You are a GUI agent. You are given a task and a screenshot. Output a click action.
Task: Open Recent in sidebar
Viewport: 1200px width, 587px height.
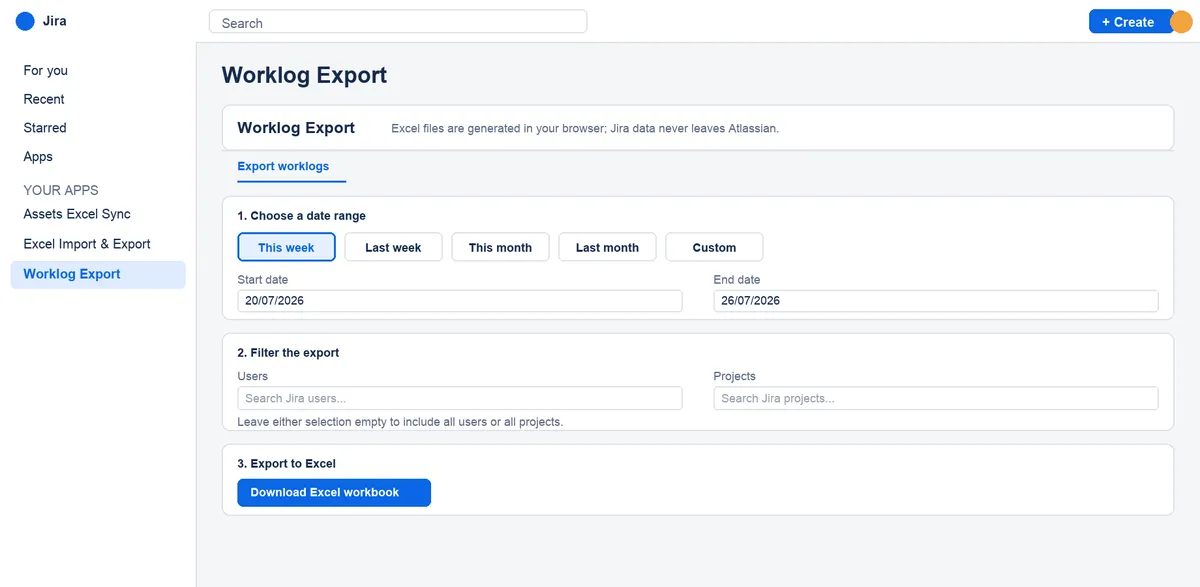[44, 99]
